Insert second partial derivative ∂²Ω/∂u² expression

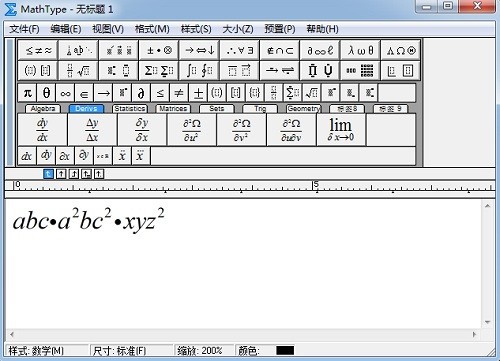pyautogui.click(x=192, y=130)
